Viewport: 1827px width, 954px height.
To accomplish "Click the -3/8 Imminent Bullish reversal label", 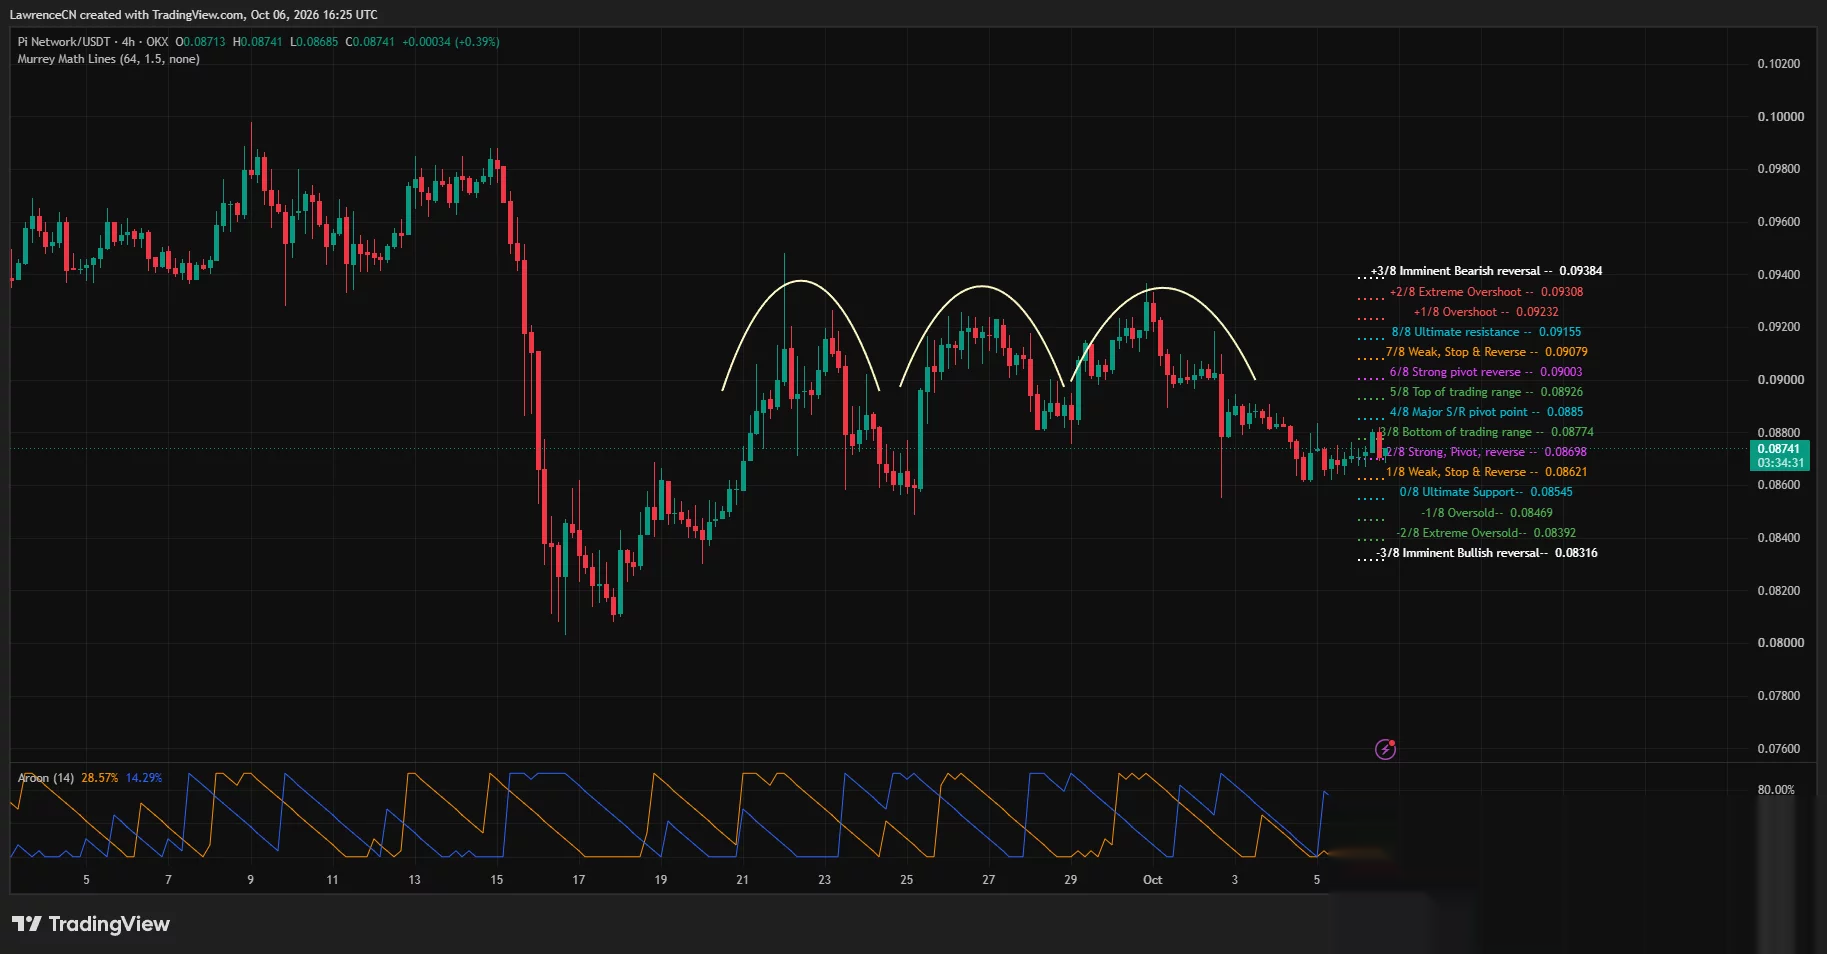I will (x=1486, y=553).
